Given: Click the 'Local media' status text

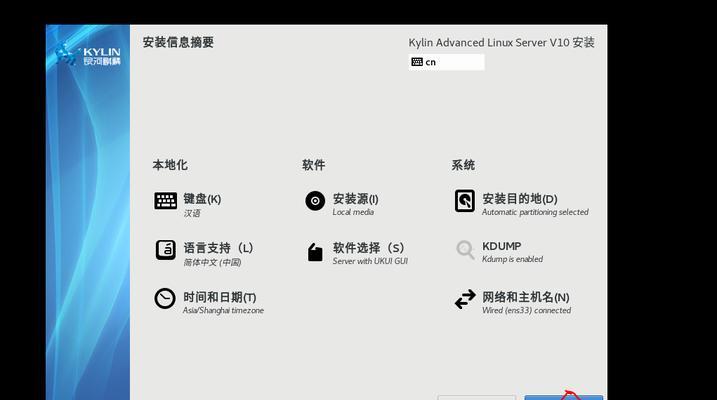Looking at the screenshot, I should pyautogui.click(x=353, y=212).
